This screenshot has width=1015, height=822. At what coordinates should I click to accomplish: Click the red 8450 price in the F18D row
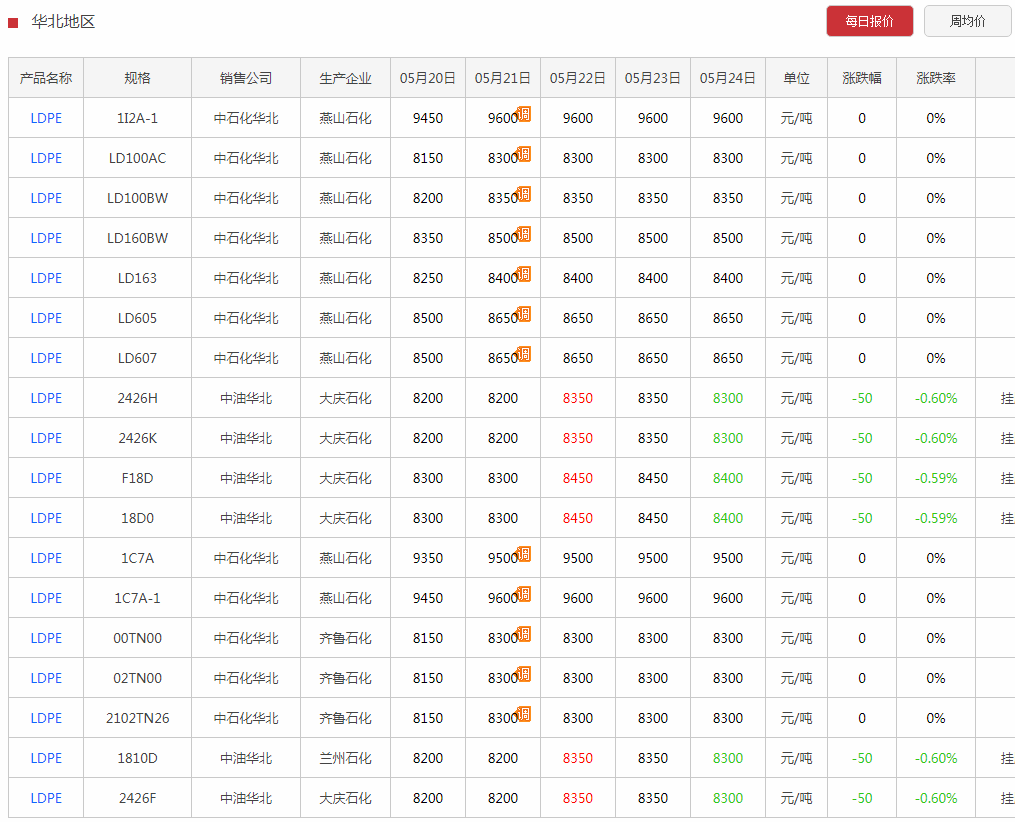tap(577, 478)
